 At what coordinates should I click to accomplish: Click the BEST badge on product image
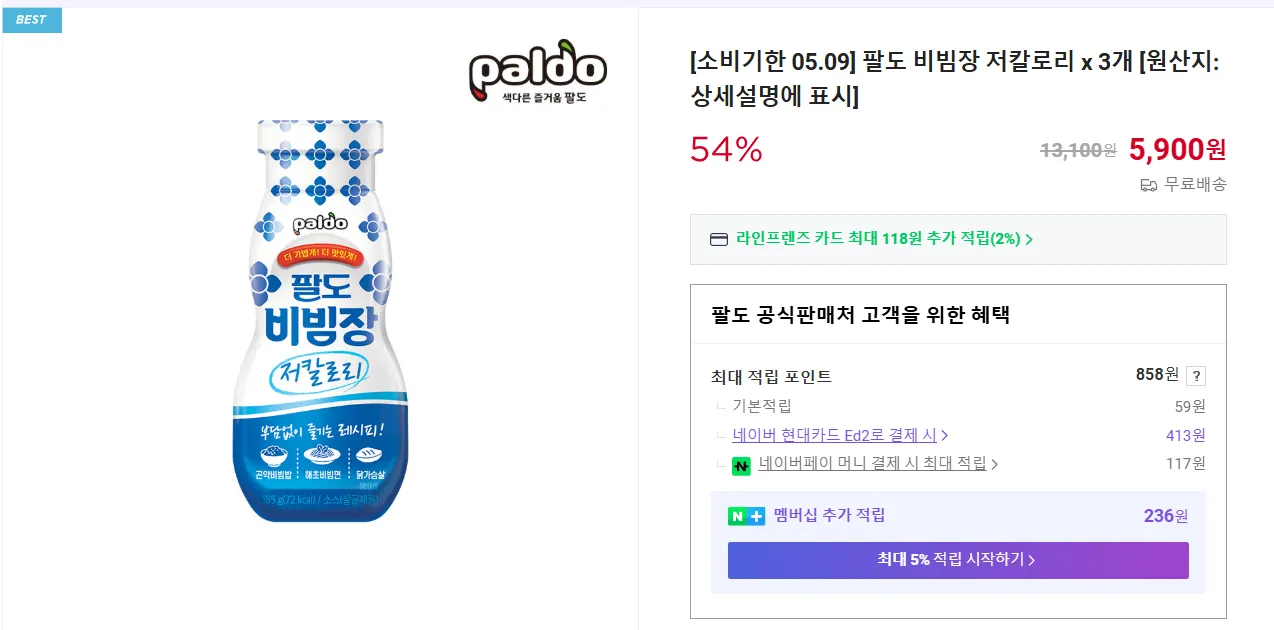[x=31, y=20]
